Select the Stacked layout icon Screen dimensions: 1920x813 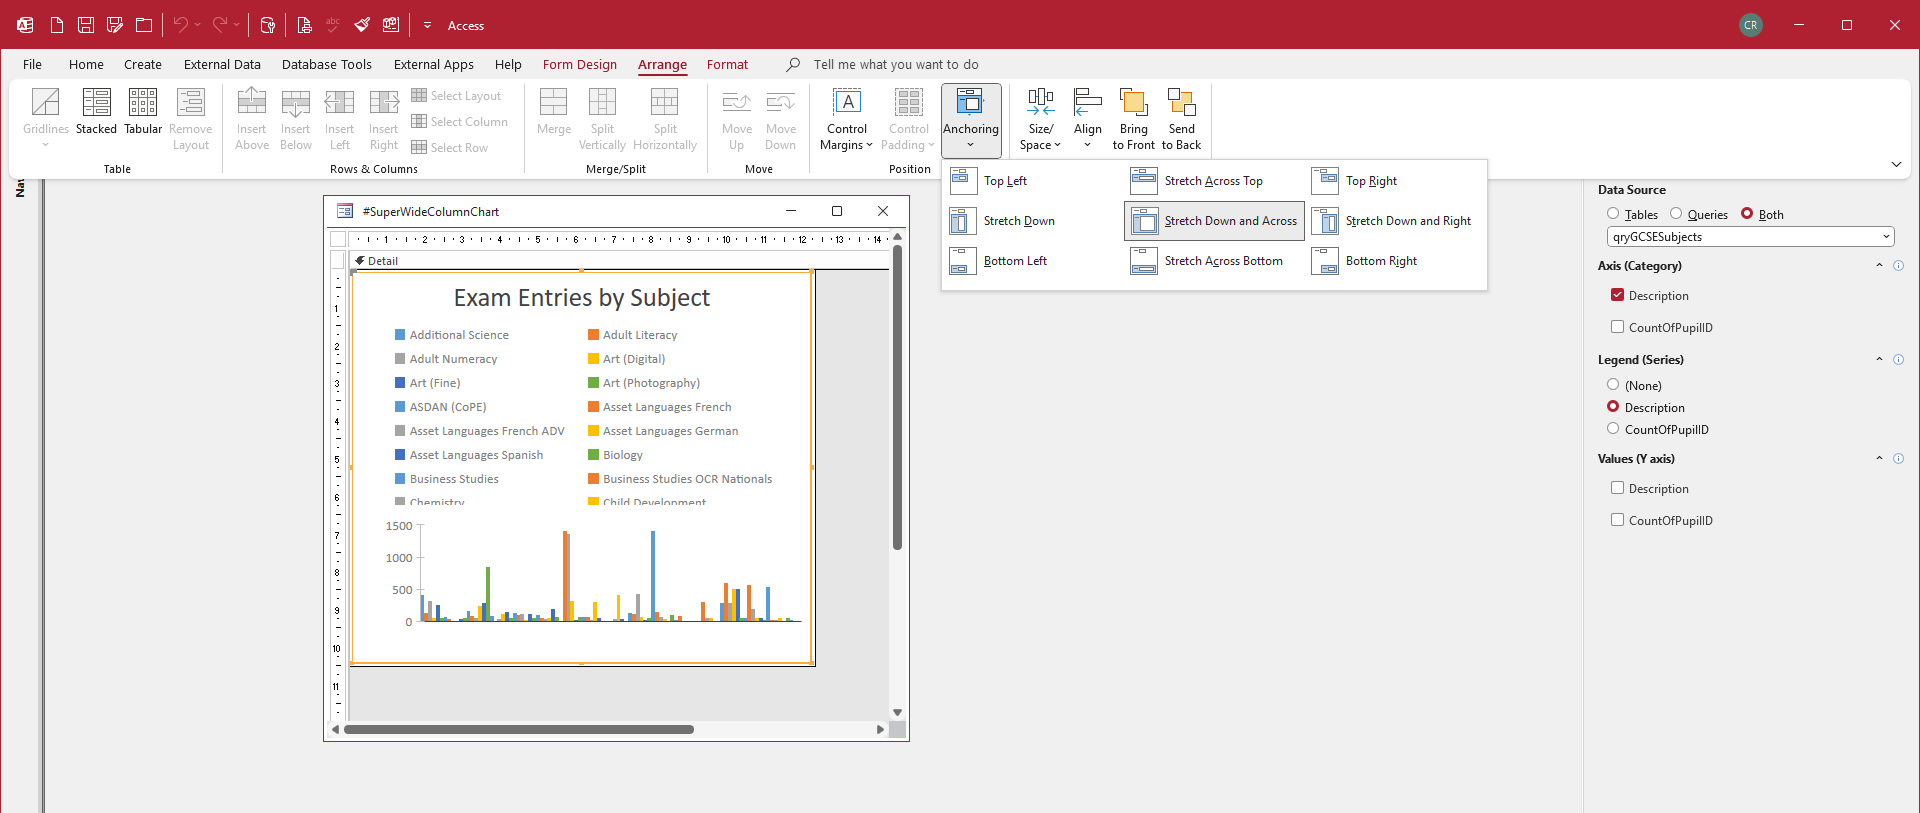(x=96, y=112)
